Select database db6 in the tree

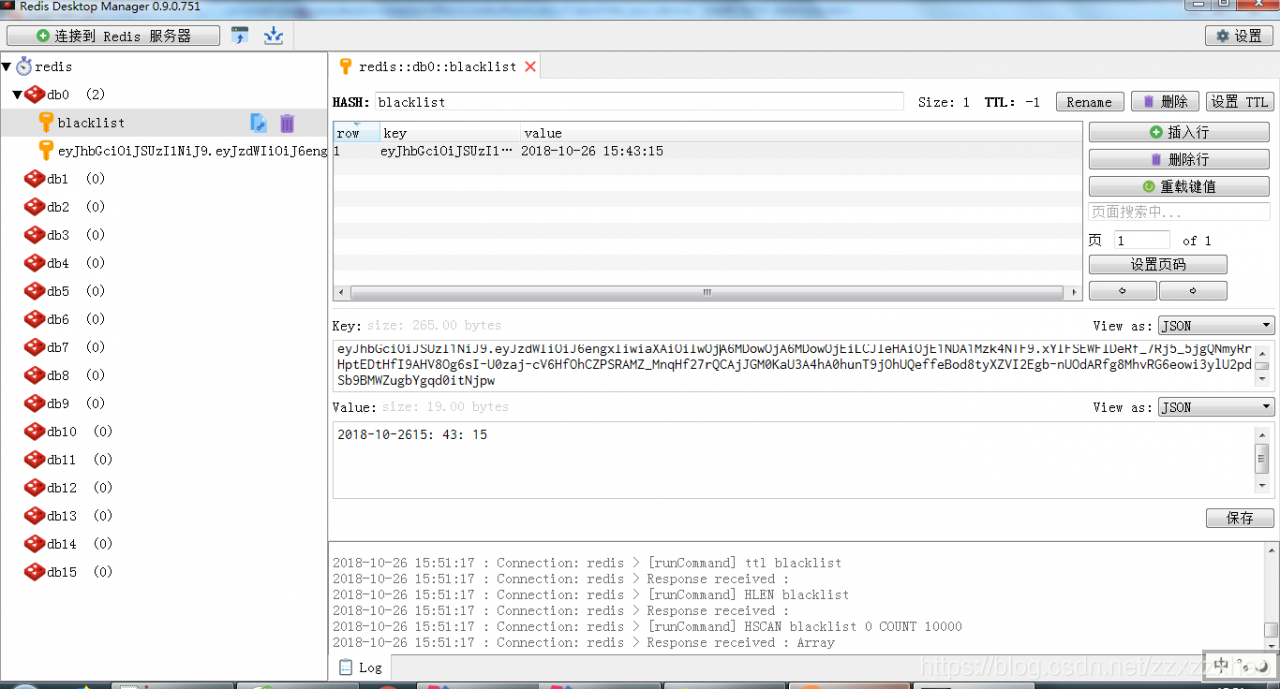click(65, 319)
